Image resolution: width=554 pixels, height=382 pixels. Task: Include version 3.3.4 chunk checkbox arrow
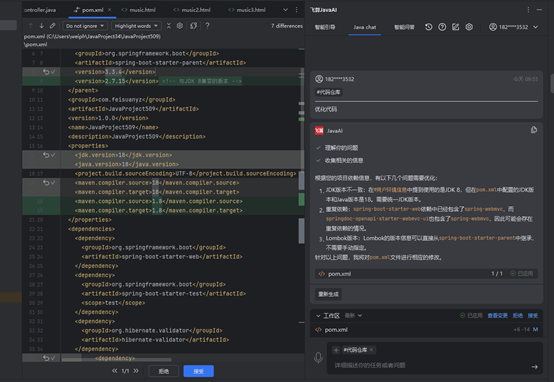[53, 72]
